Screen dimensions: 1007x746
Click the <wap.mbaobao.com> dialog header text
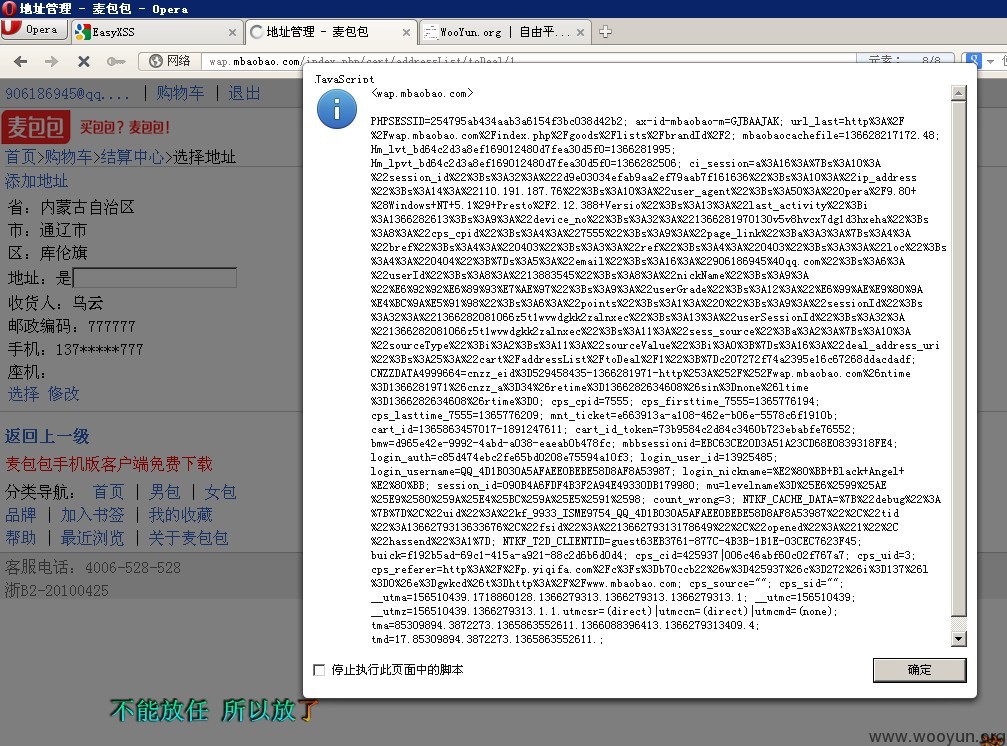pyautogui.click(x=422, y=93)
